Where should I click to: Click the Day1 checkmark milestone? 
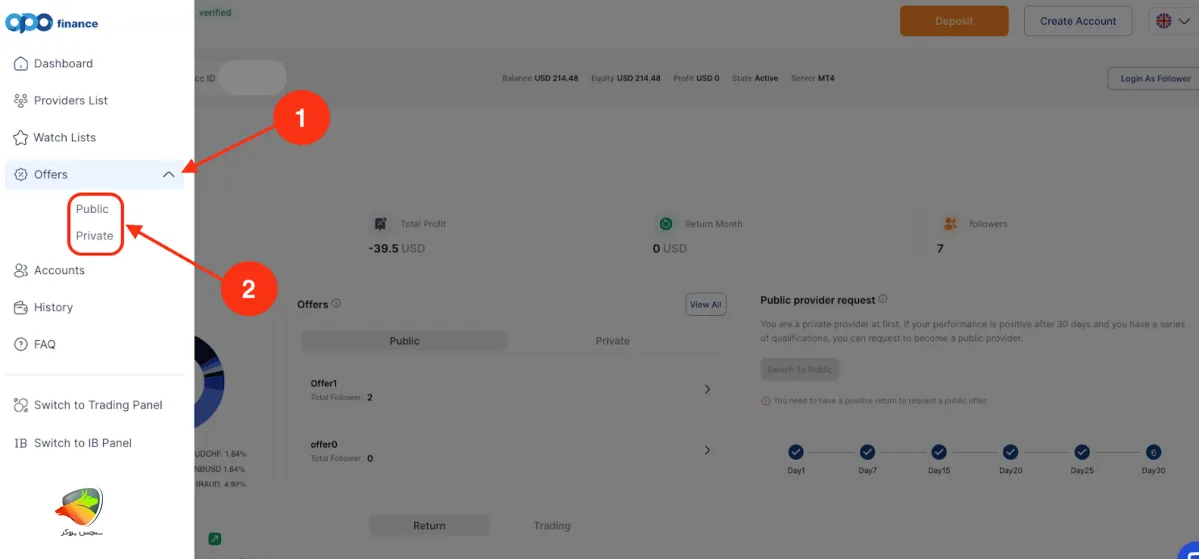tap(796, 452)
